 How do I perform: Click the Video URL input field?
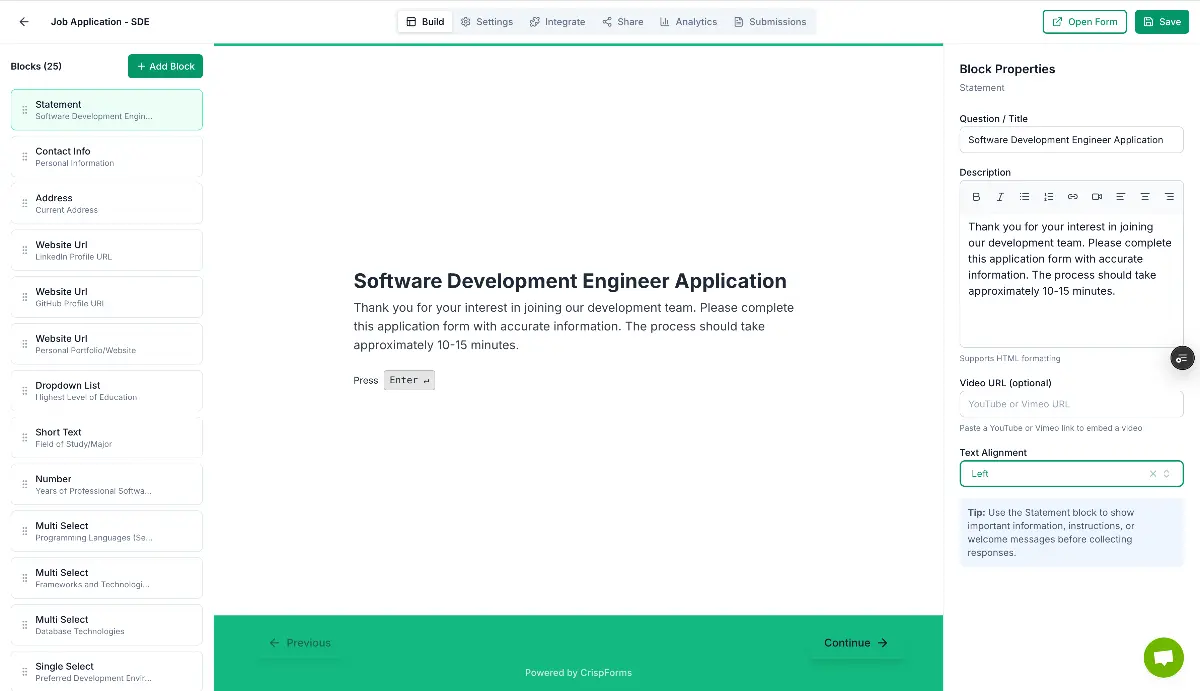[x=1071, y=403]
